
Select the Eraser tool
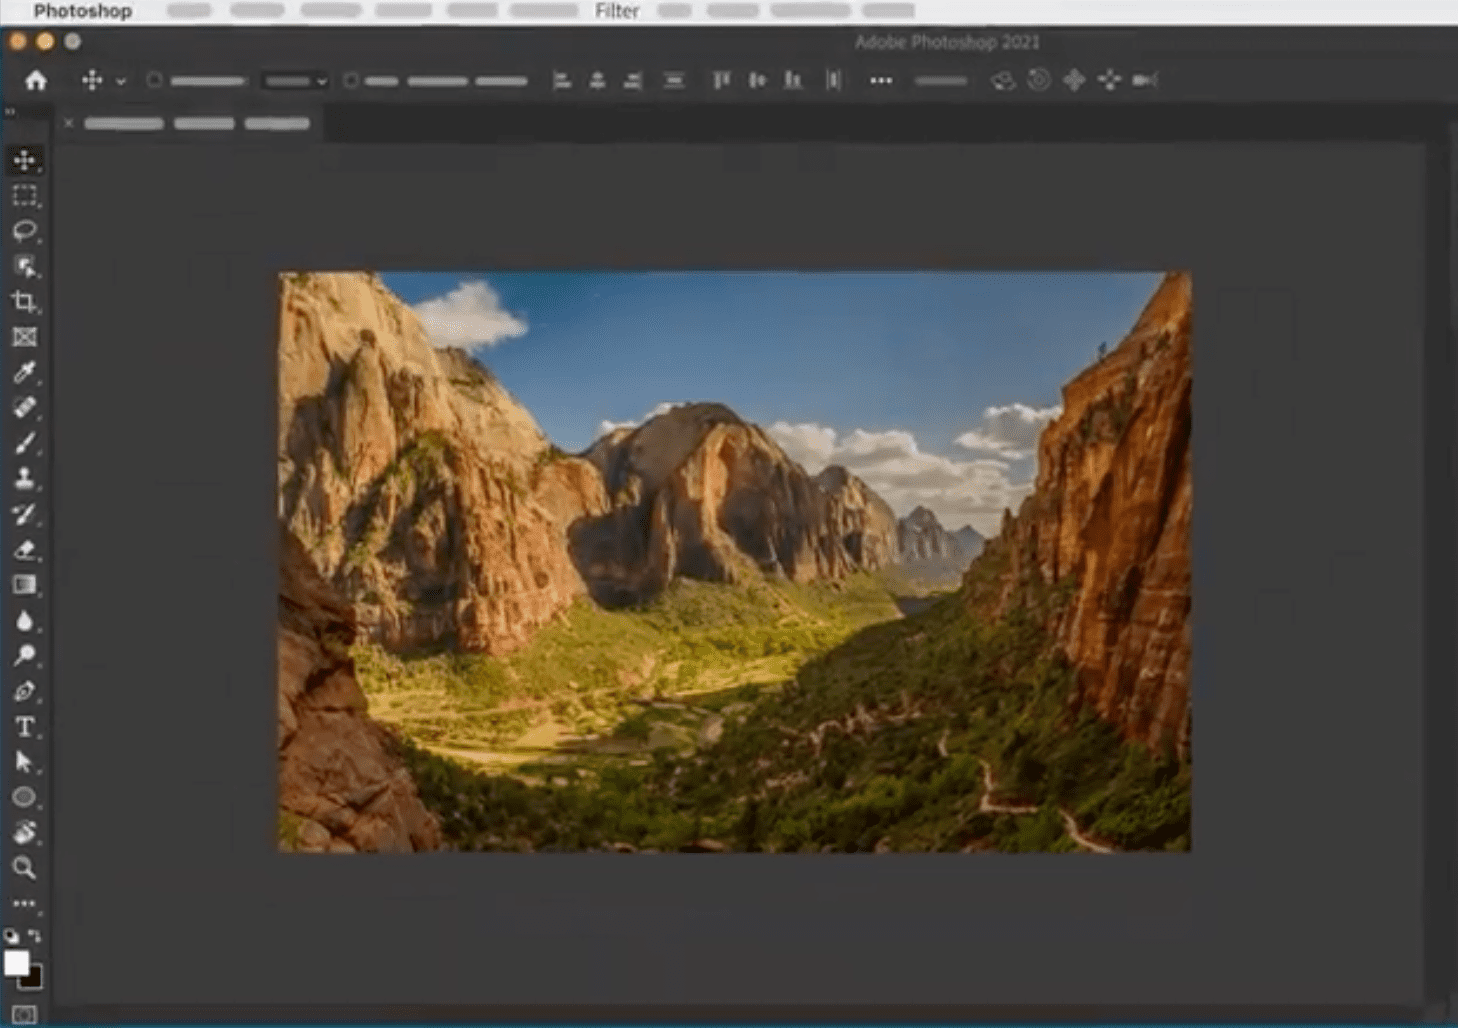click(x=24, y=549)
